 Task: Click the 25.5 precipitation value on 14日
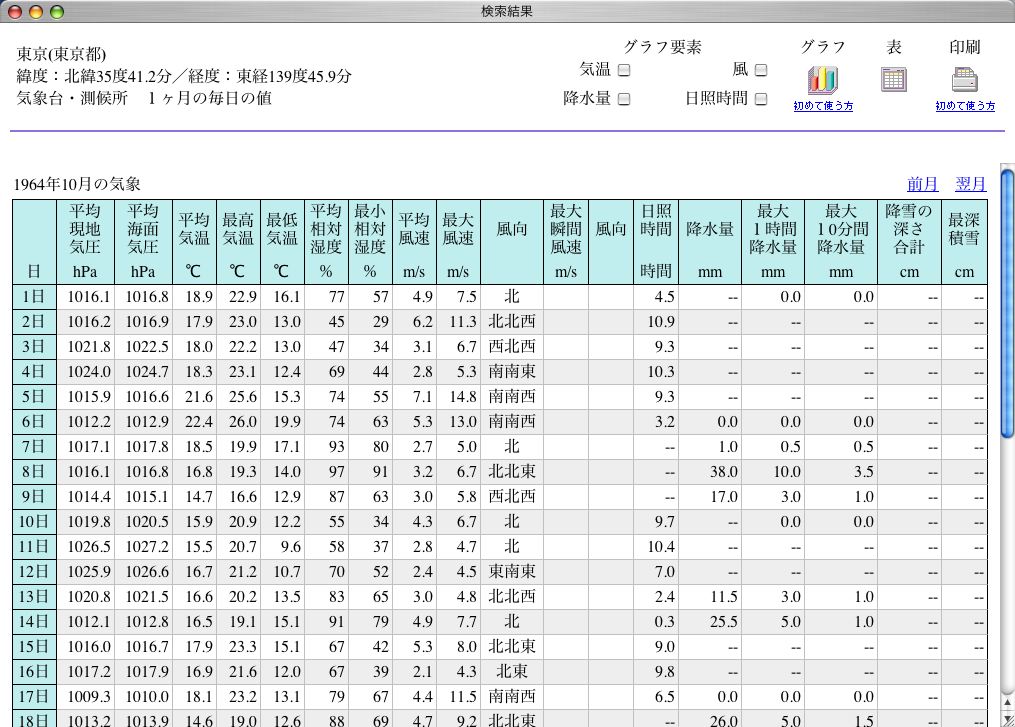[724, 622]
